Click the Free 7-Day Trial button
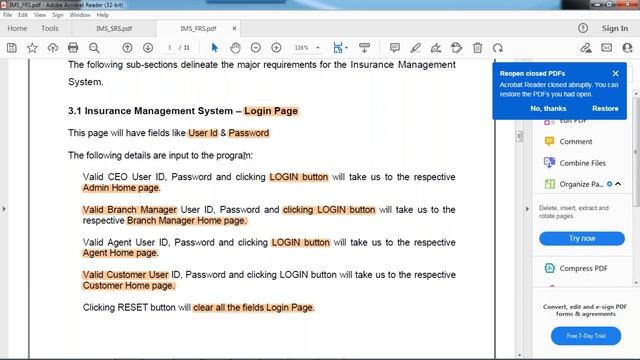640x360 pixels. tap(586, 336)
